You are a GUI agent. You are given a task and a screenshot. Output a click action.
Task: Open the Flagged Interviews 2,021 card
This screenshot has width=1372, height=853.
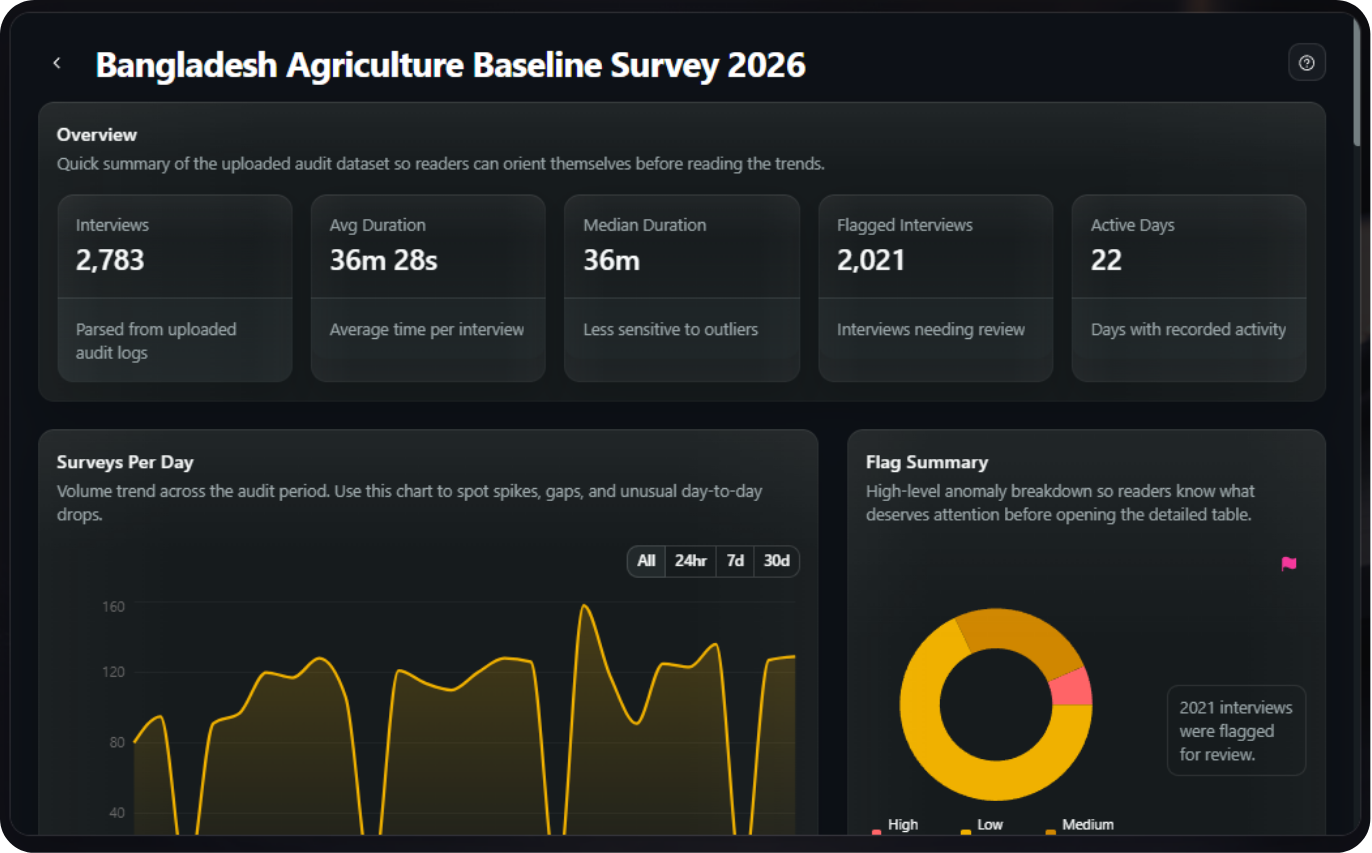[x=936, y=288]
